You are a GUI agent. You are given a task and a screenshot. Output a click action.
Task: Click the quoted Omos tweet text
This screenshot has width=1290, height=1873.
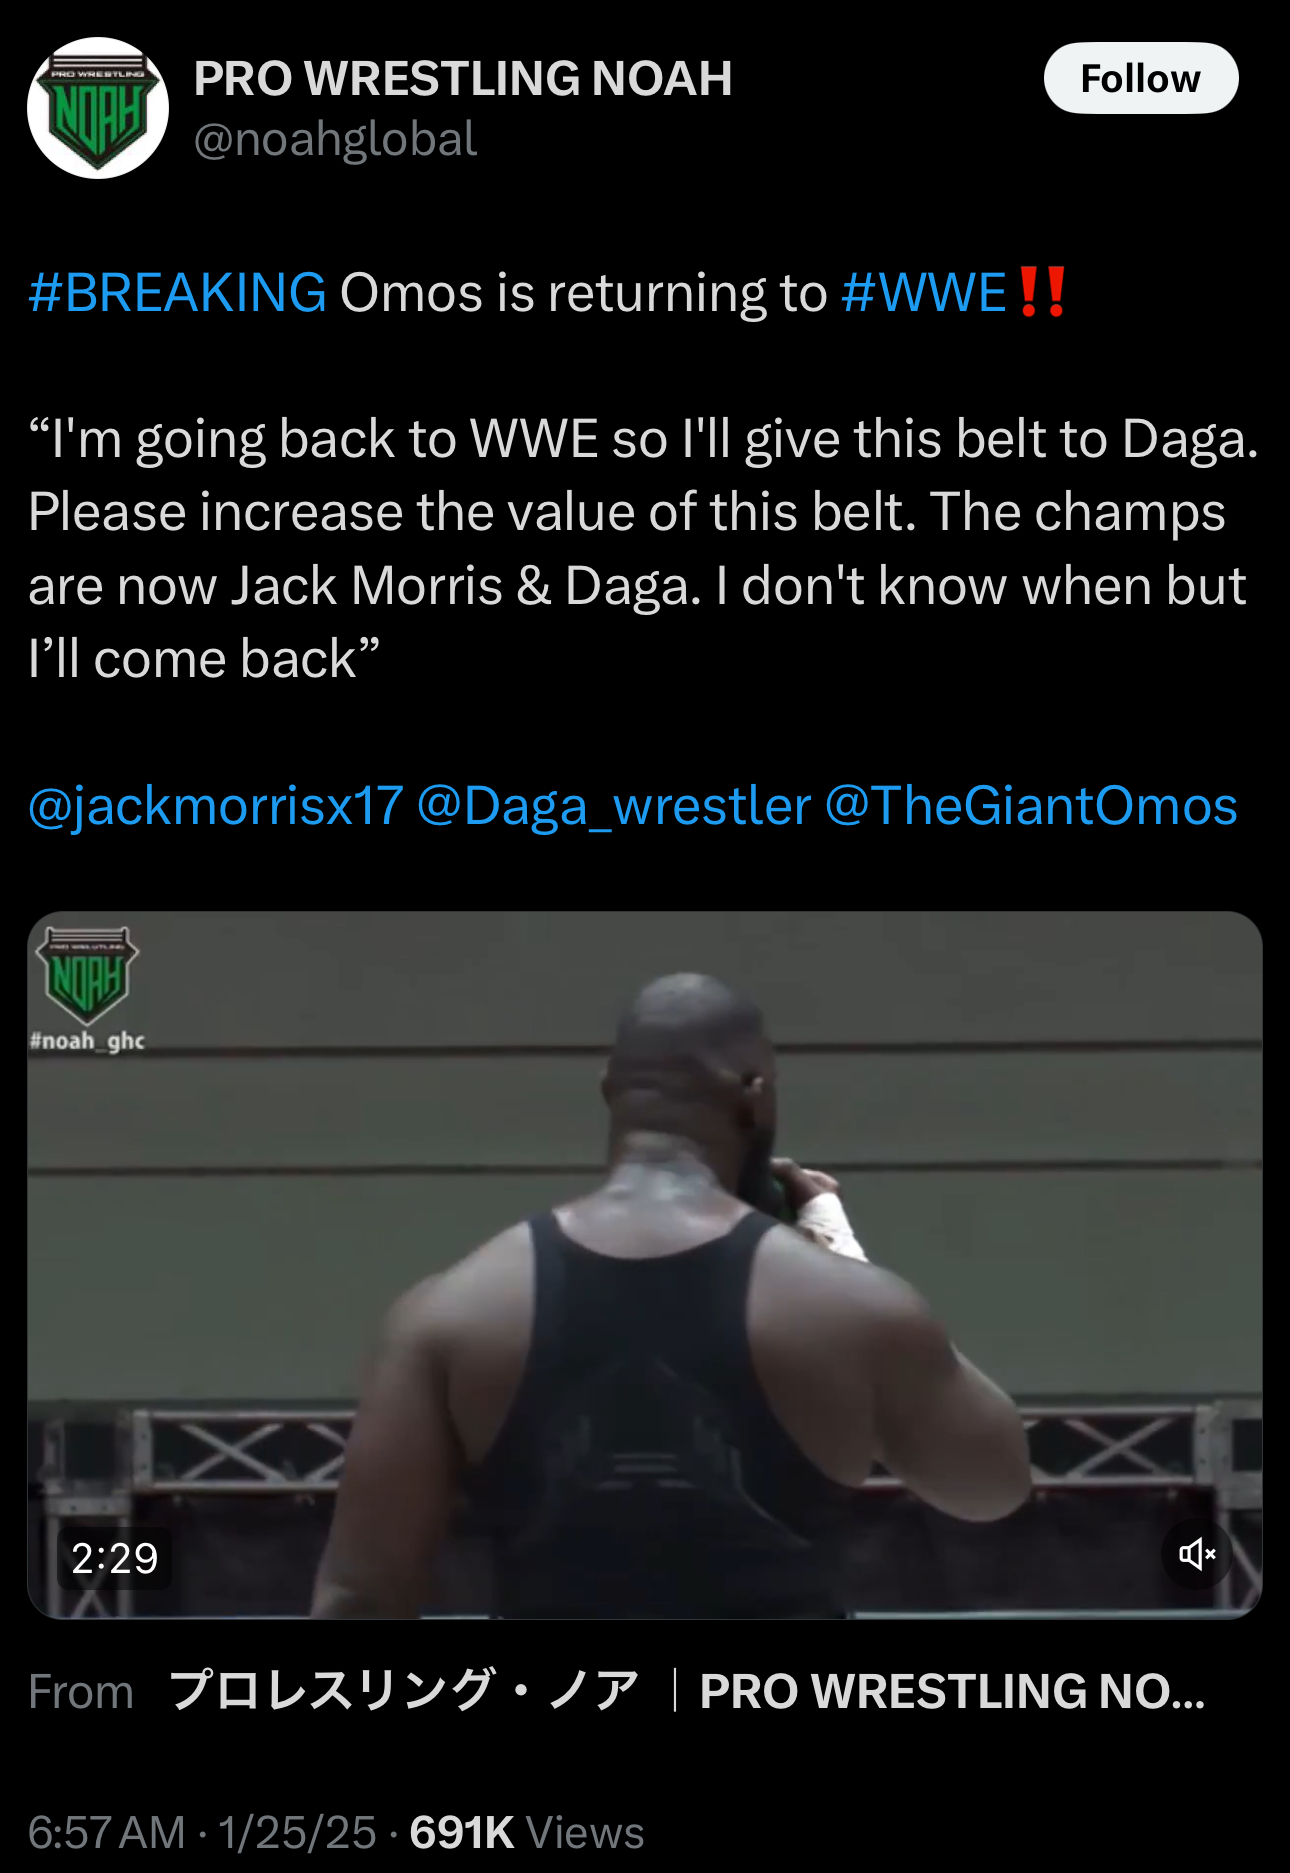[x=643, y=549]
